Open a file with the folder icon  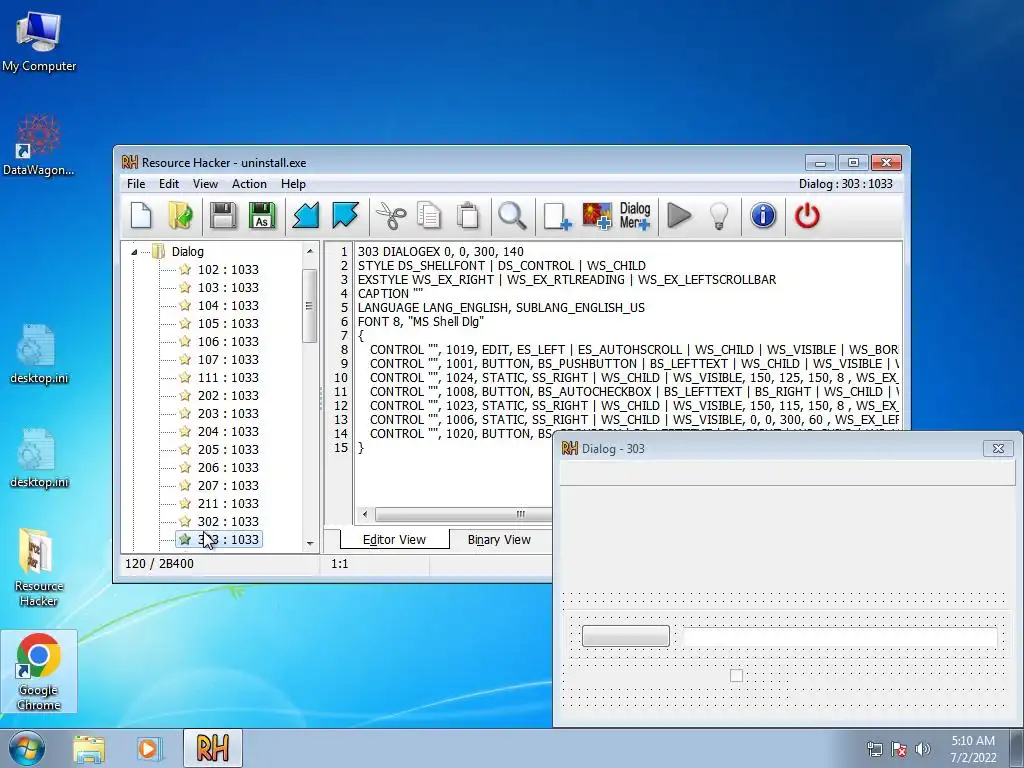coord(180,216)
